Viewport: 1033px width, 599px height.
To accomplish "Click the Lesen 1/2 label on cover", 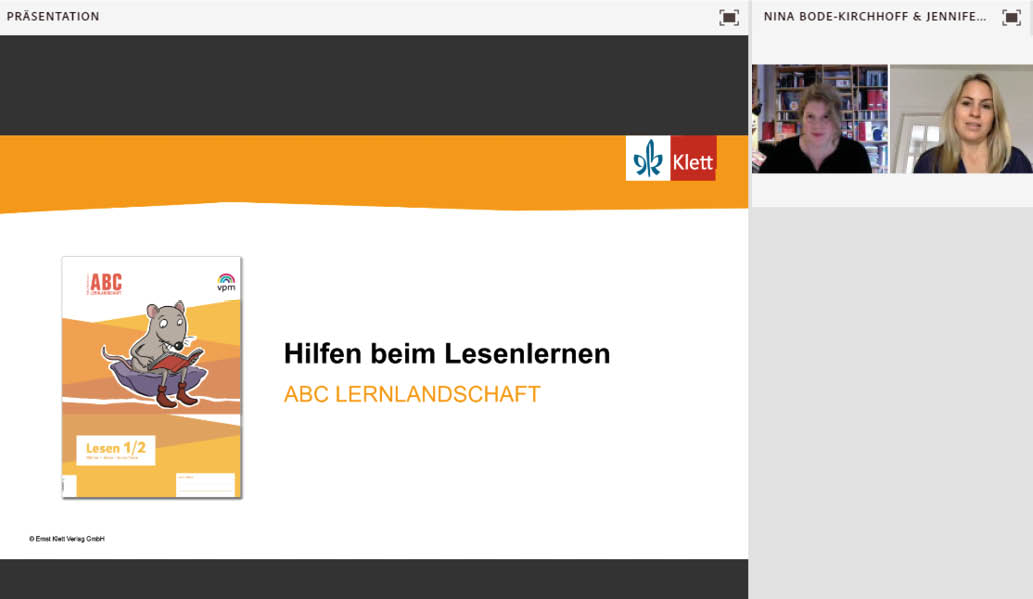I will 116,450.
